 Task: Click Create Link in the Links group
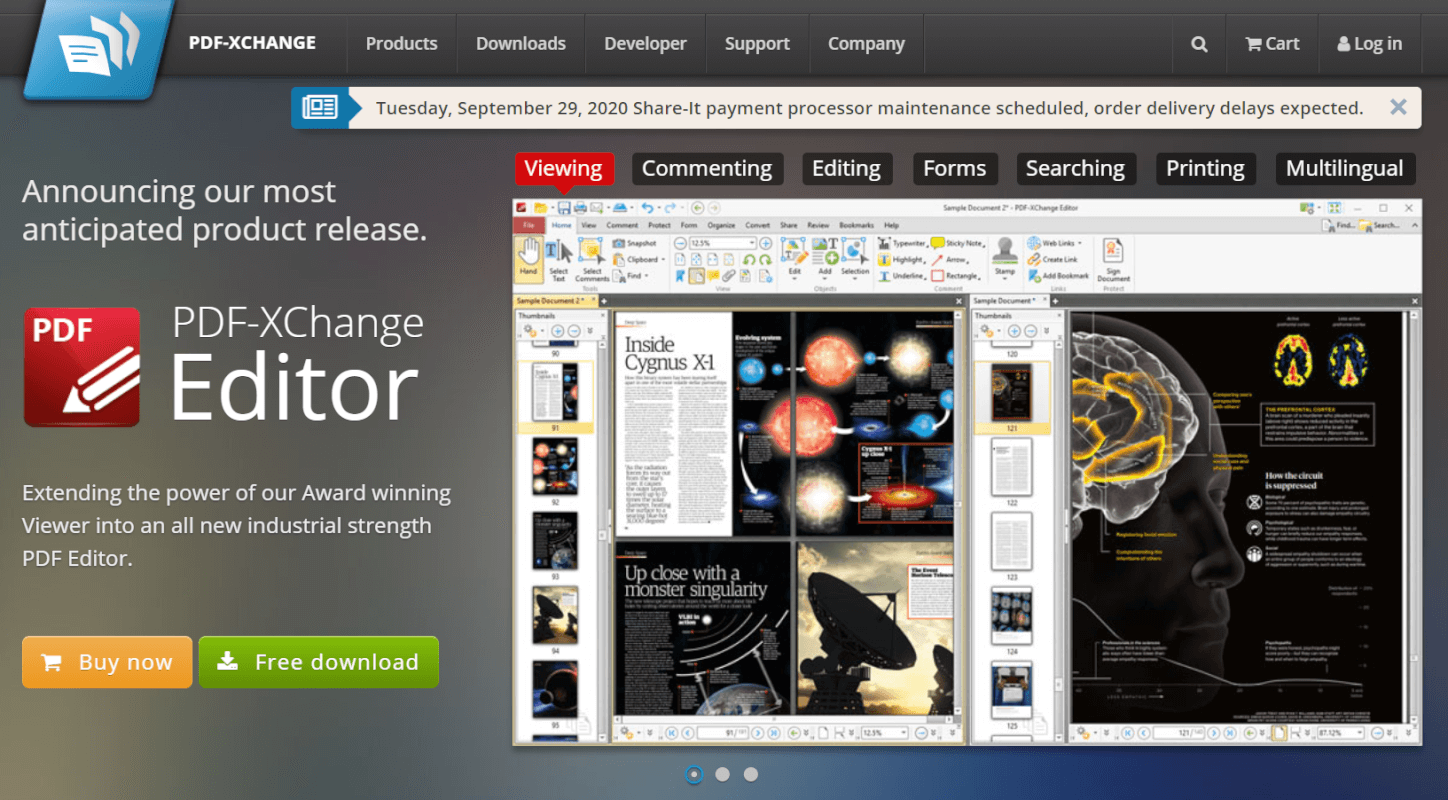1052,259
